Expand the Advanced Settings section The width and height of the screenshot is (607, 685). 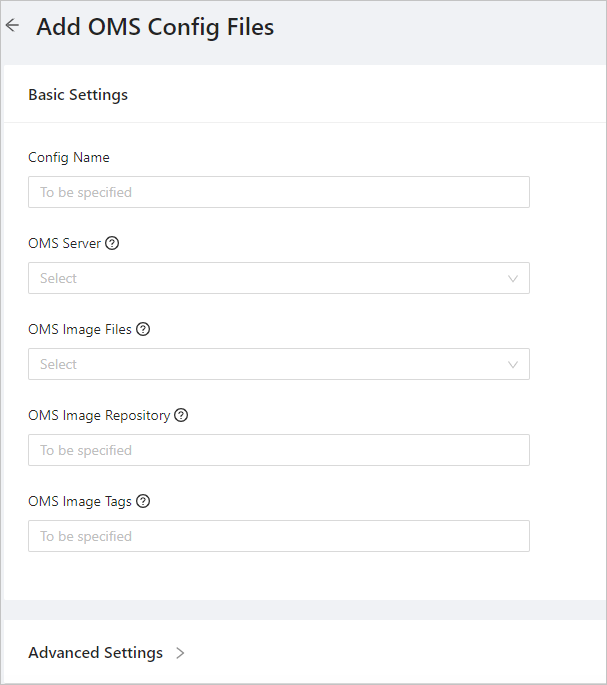[x=96, y=653]
